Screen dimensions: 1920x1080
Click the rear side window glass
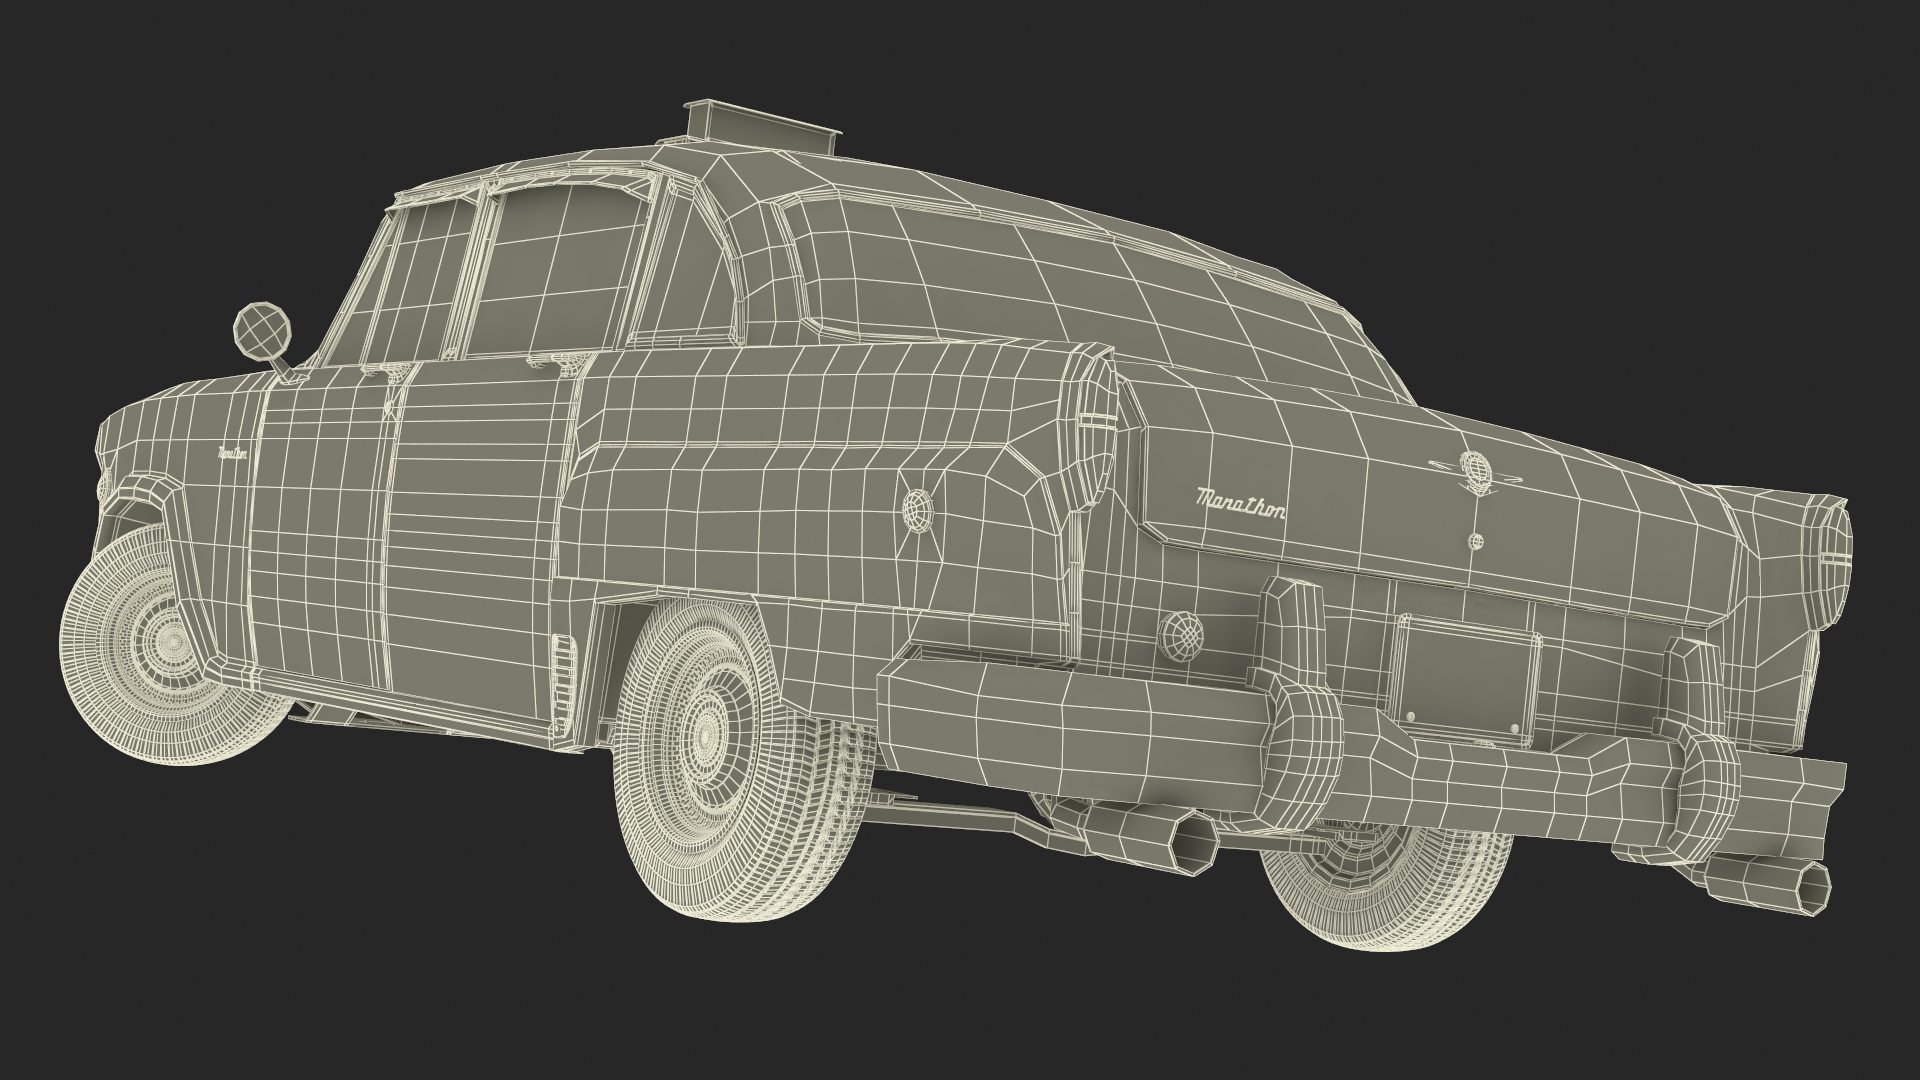point(560,270)
